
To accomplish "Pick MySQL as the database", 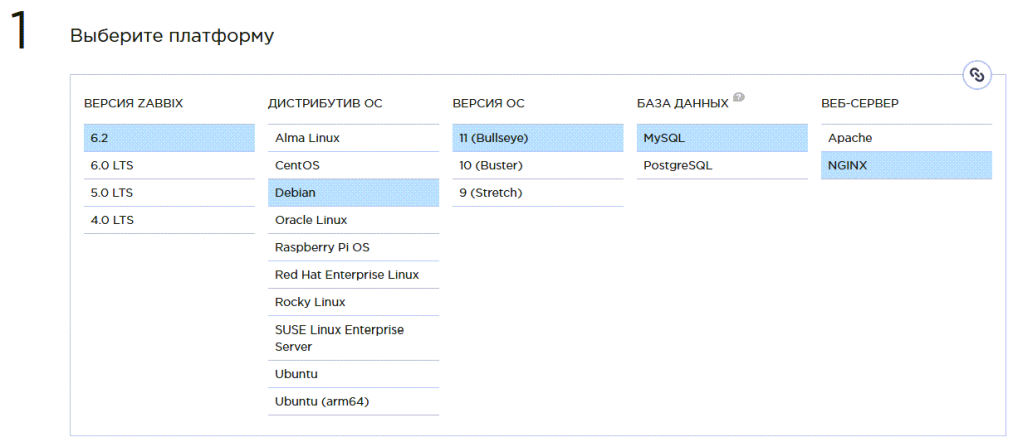I will pyautogui.click(x=722, y=138).
